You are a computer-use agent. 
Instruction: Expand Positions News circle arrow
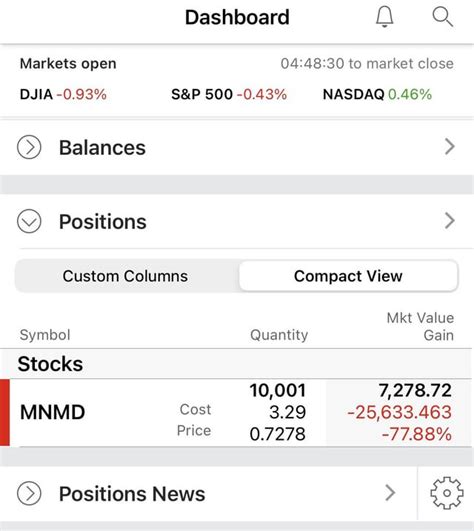click(29, 493)
